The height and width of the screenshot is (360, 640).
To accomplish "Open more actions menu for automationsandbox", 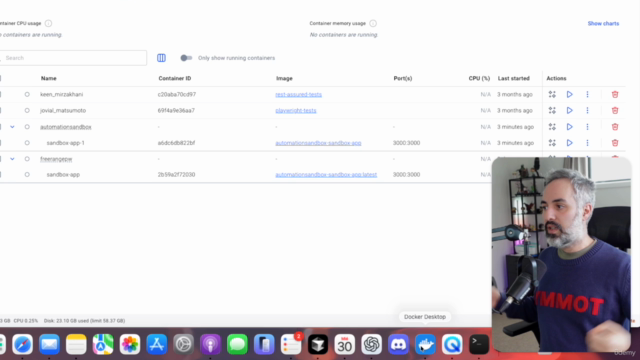I will (x=587, y=127).
